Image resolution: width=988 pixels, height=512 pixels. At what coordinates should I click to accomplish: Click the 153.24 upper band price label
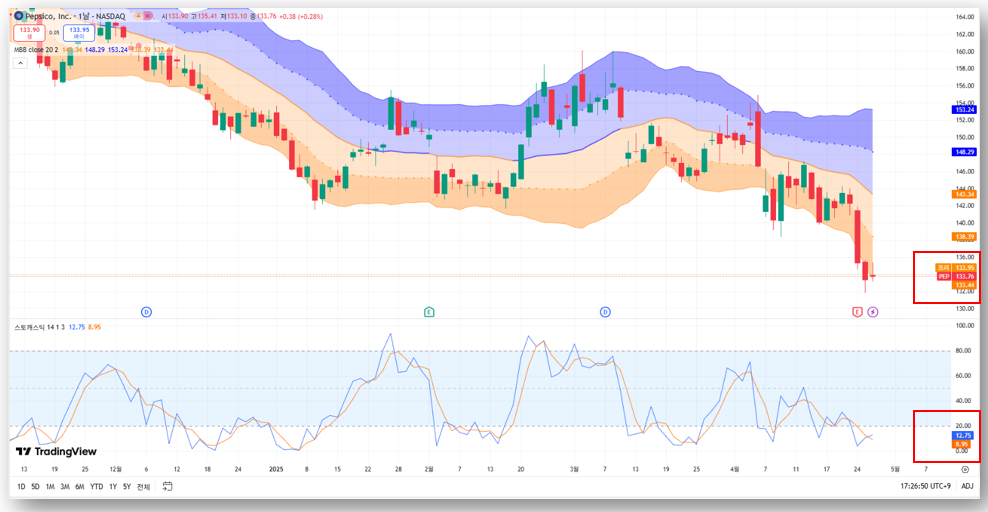point(964,110)
